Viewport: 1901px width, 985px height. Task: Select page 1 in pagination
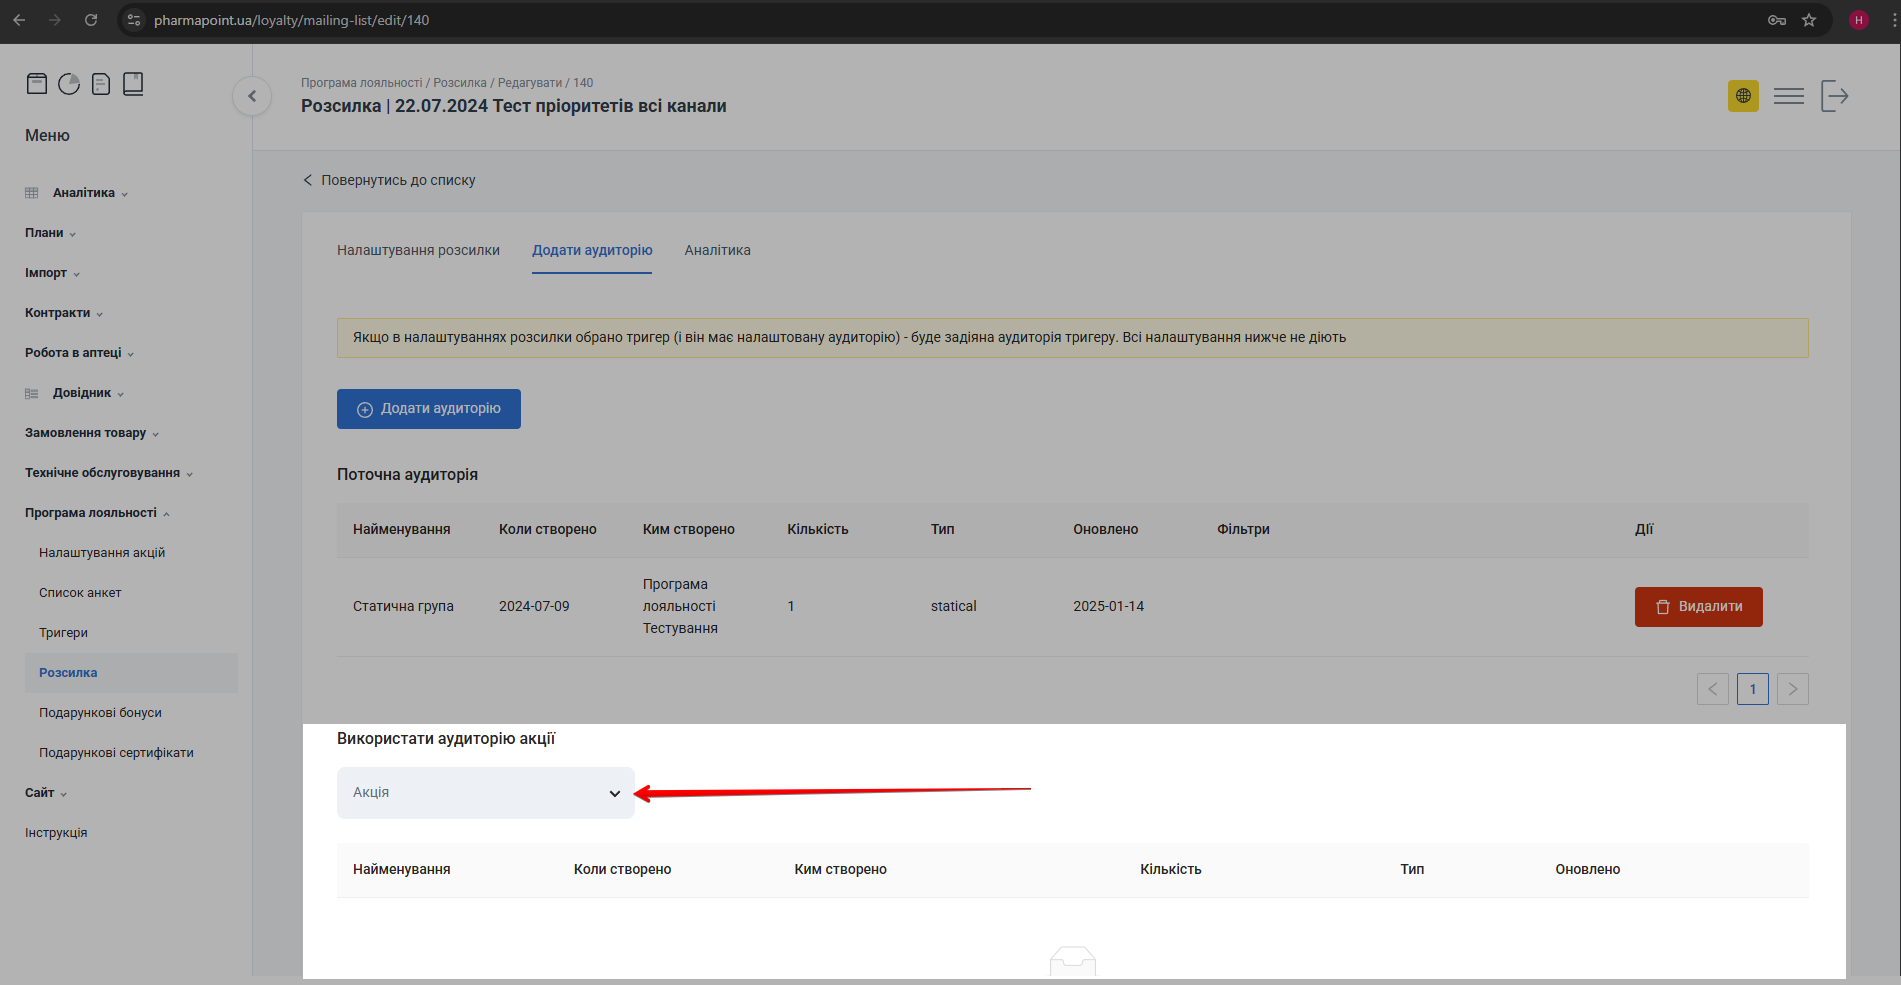point(1753,689)
